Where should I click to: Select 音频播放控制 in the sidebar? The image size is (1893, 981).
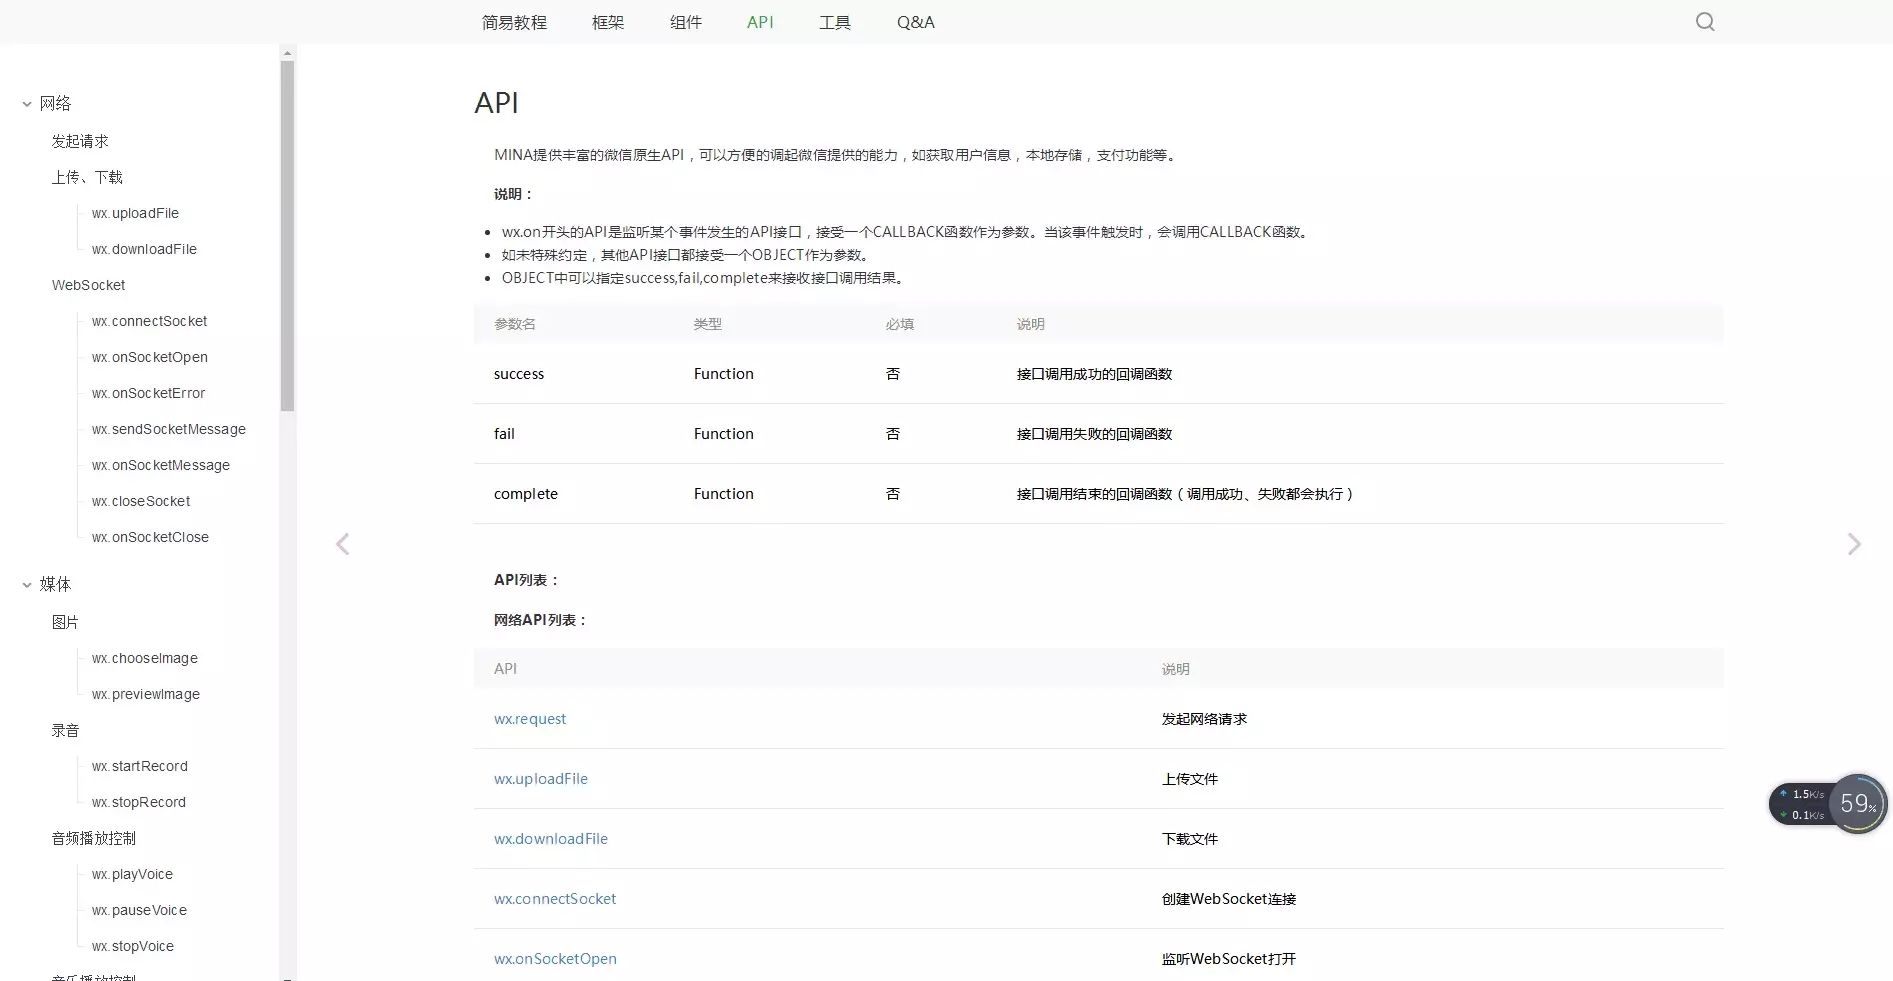[x=93, y=838]
